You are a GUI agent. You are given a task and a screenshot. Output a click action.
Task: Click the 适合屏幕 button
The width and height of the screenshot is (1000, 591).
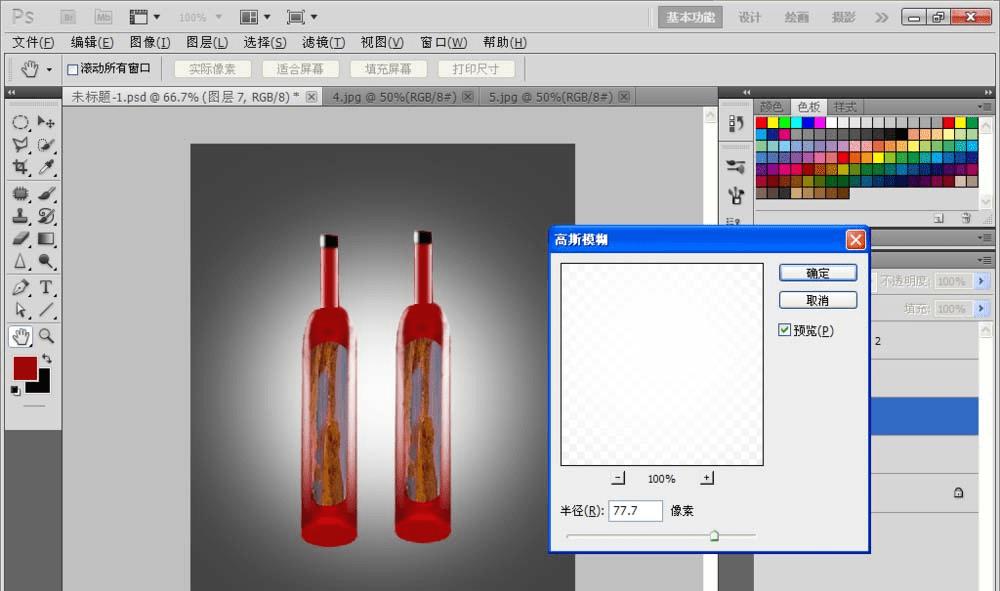click(x=300, y=69)
